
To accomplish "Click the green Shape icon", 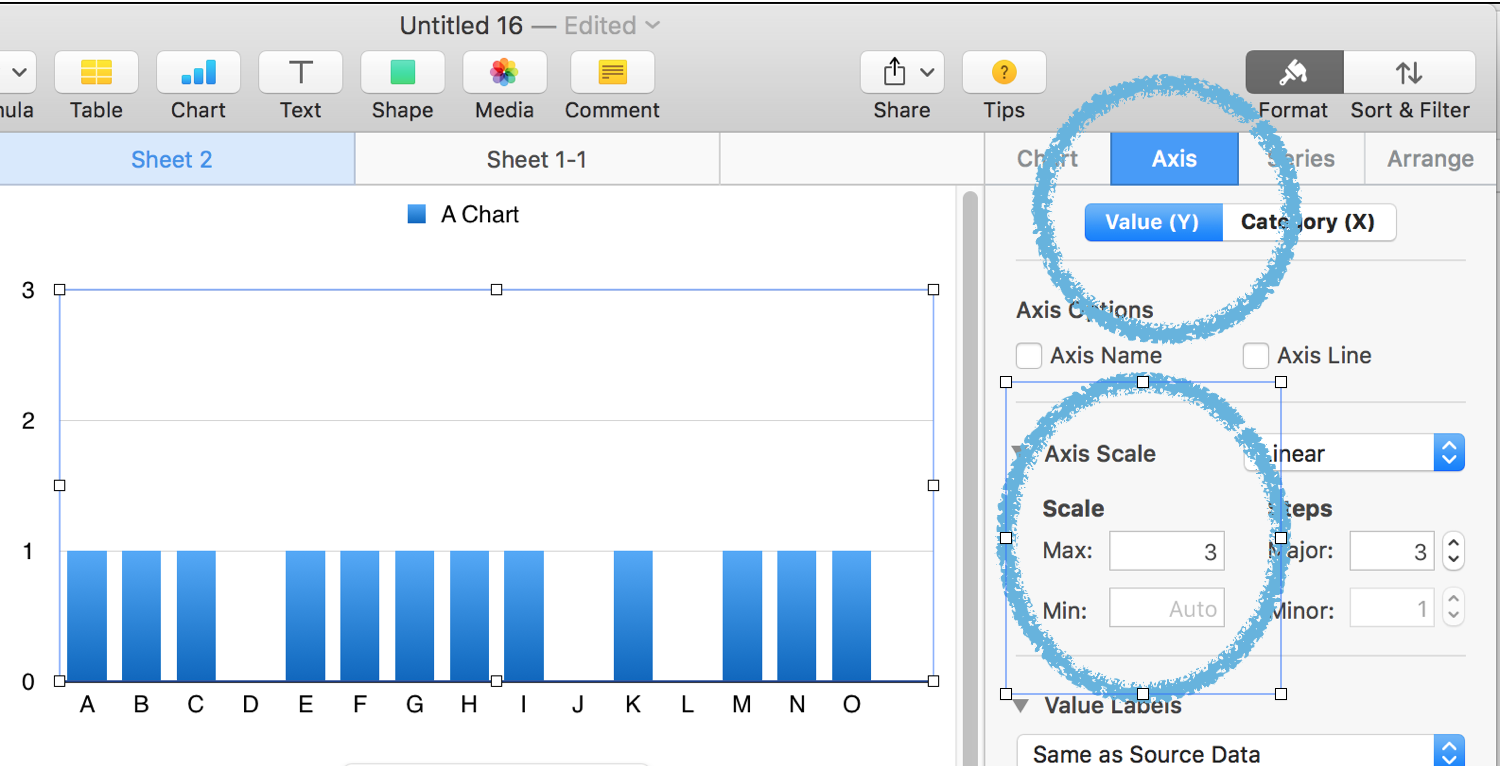I will [x=402, y=73].
